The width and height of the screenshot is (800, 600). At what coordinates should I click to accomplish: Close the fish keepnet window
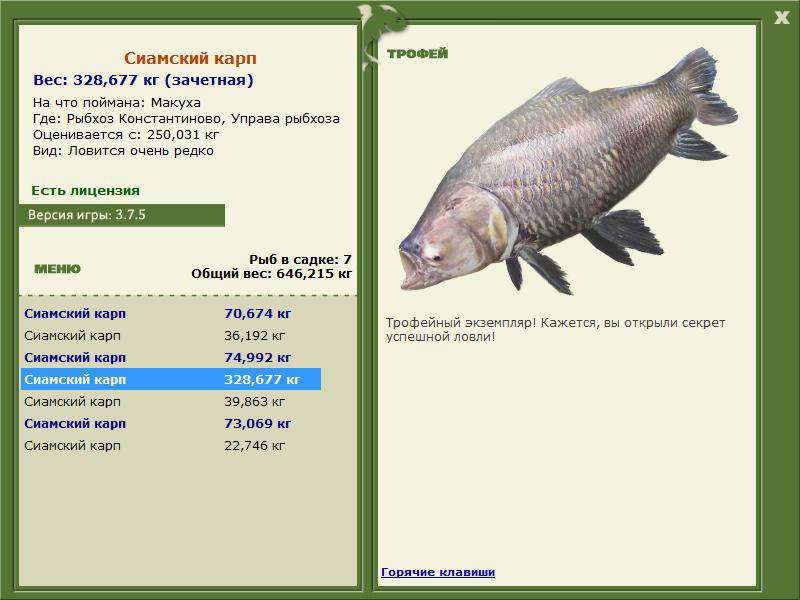pyautogui.click(x=782, y=18)
